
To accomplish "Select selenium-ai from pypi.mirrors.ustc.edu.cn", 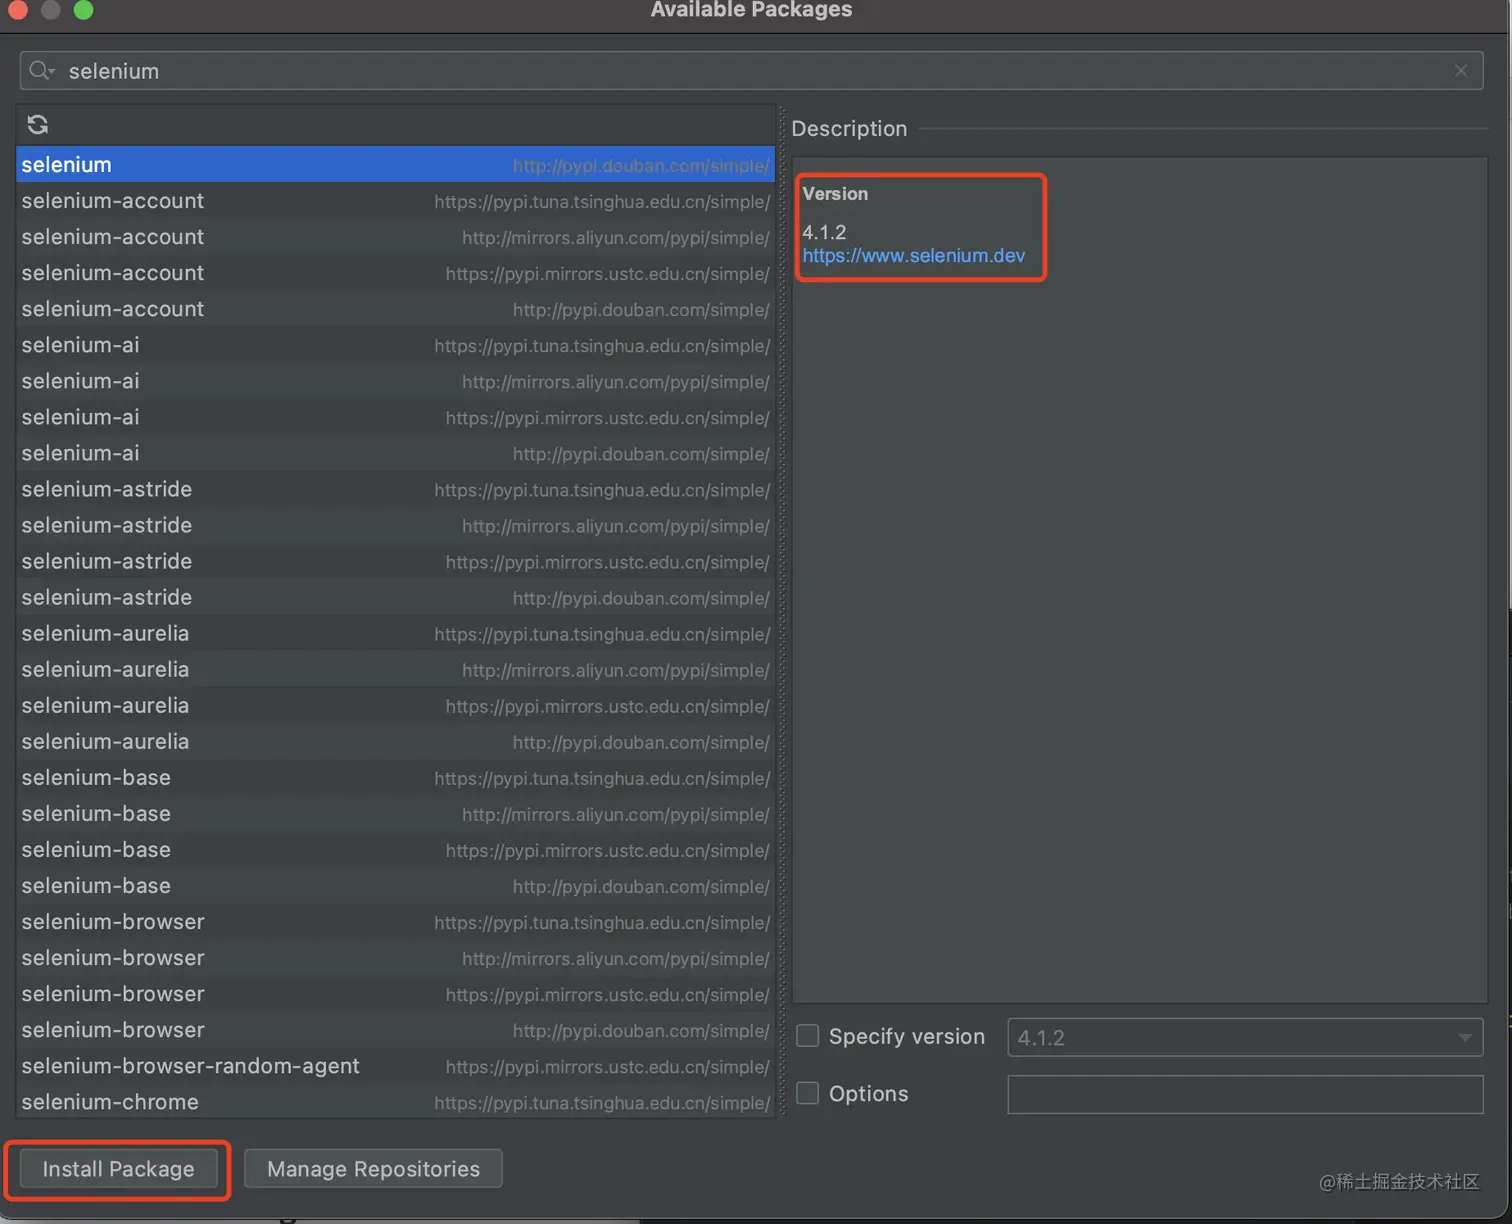I will coord(395,417).
